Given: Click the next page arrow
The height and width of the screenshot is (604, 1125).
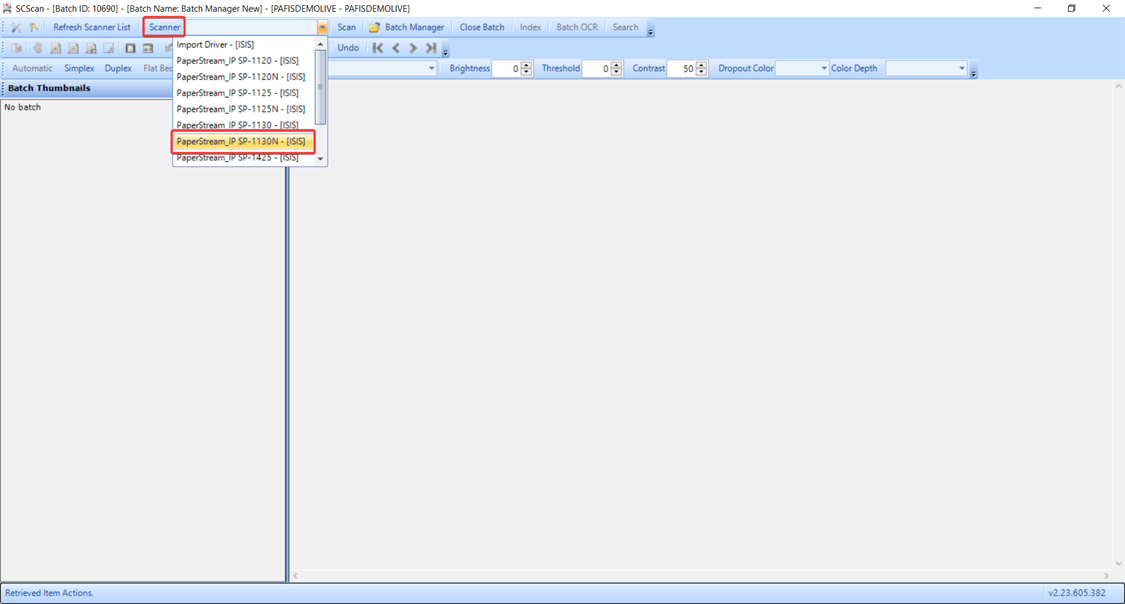Looking at the screenshot, I should [413, 48].
